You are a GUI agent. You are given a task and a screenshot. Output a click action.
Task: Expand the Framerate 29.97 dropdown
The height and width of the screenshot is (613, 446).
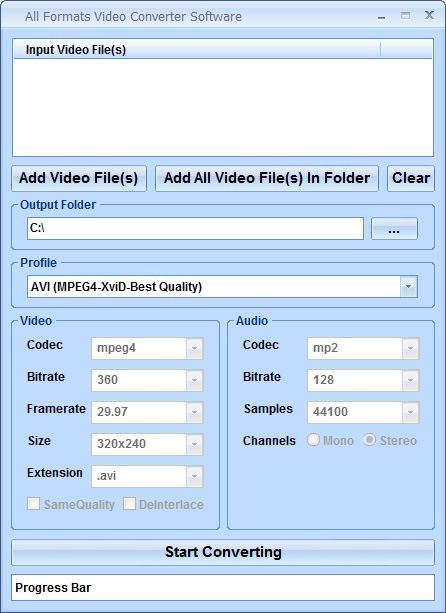point(194,412)
